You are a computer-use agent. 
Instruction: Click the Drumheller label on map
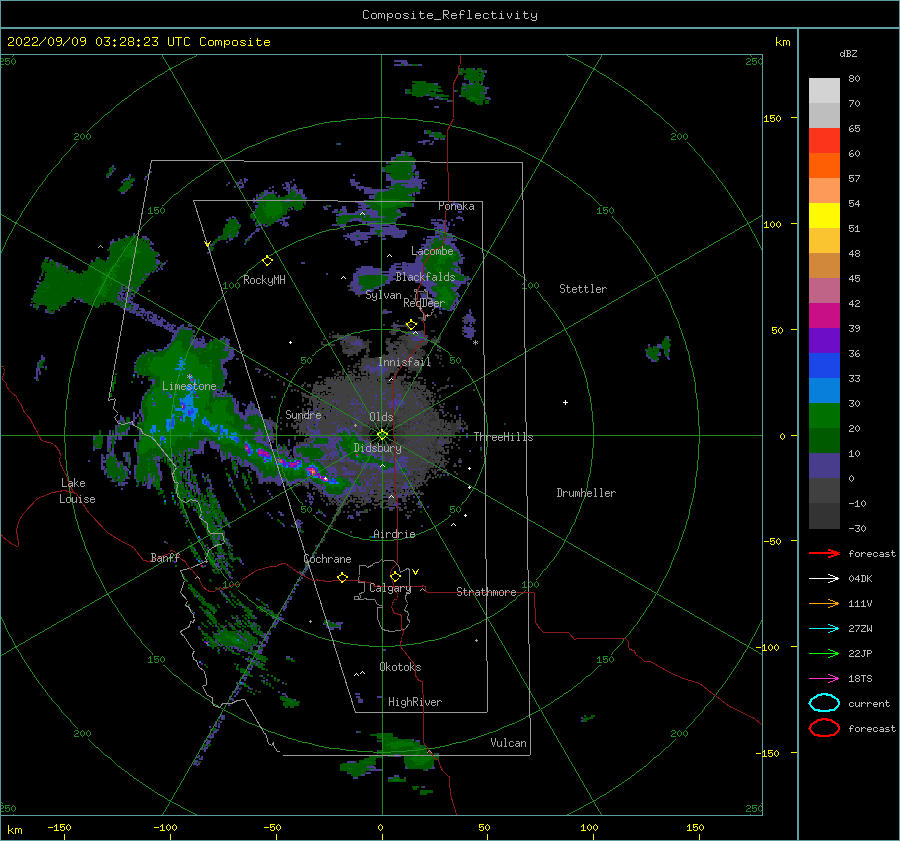point(586,493)
